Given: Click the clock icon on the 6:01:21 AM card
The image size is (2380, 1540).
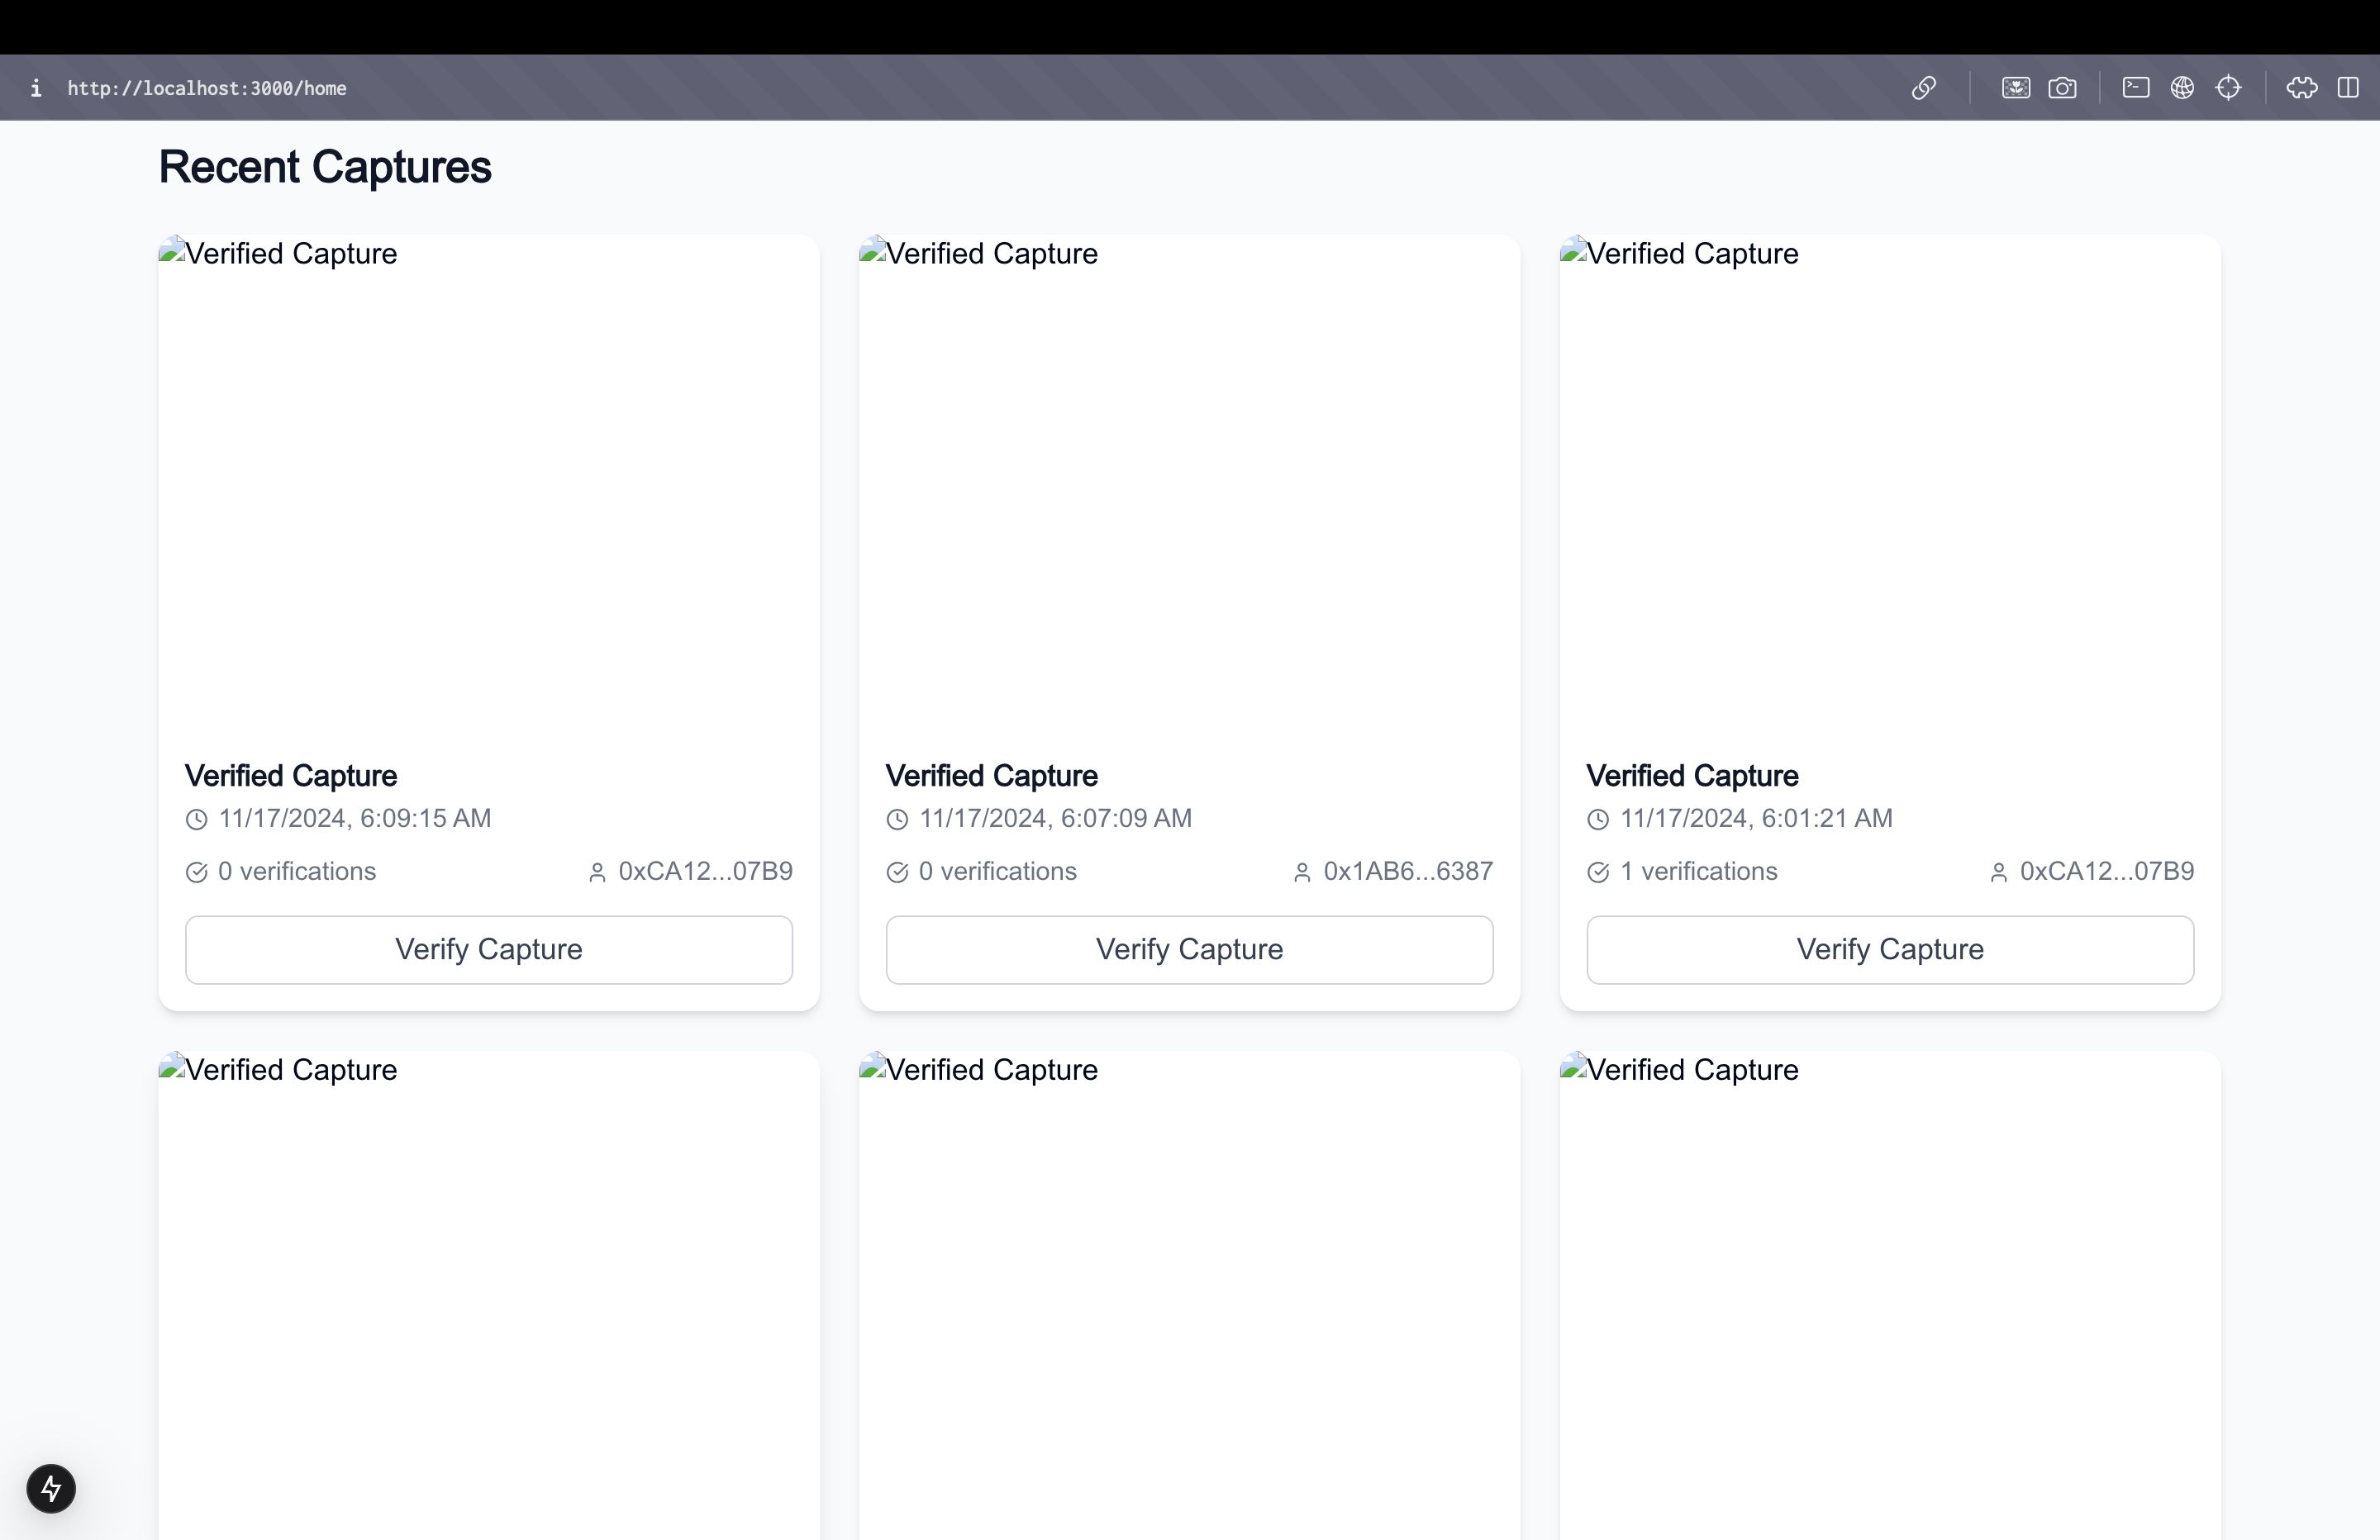Looking at the screenshot, I should 1599,819.
